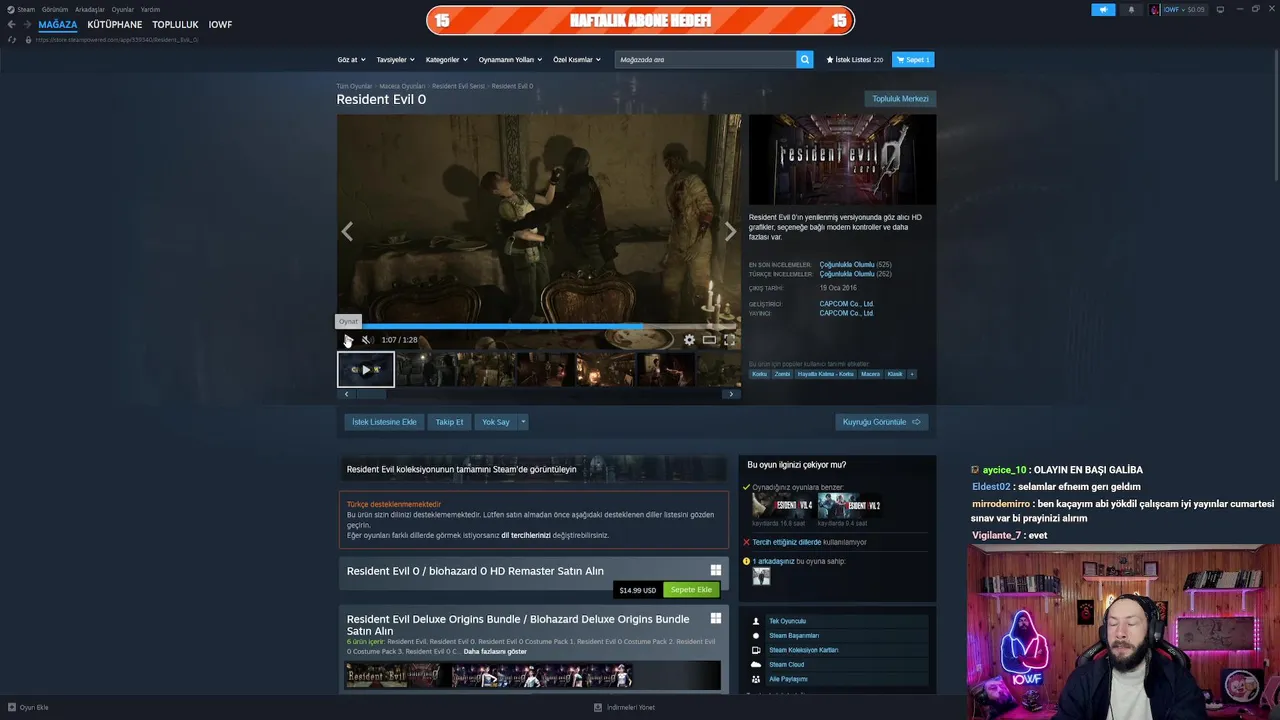Enter fullscreen for the trailer video
1280x720 pixels.
pyautogui.click(x=729, y=340)
